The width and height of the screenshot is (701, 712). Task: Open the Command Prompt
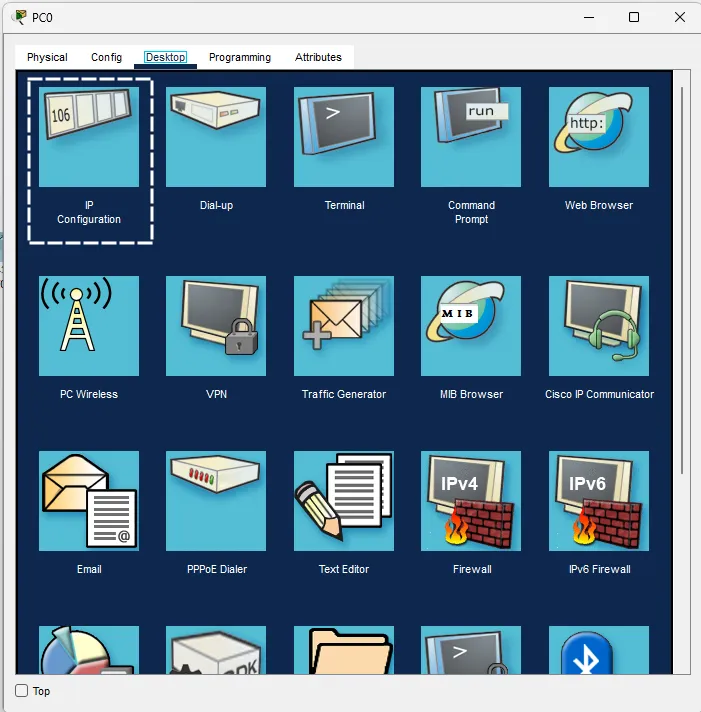tap(471, 137)
